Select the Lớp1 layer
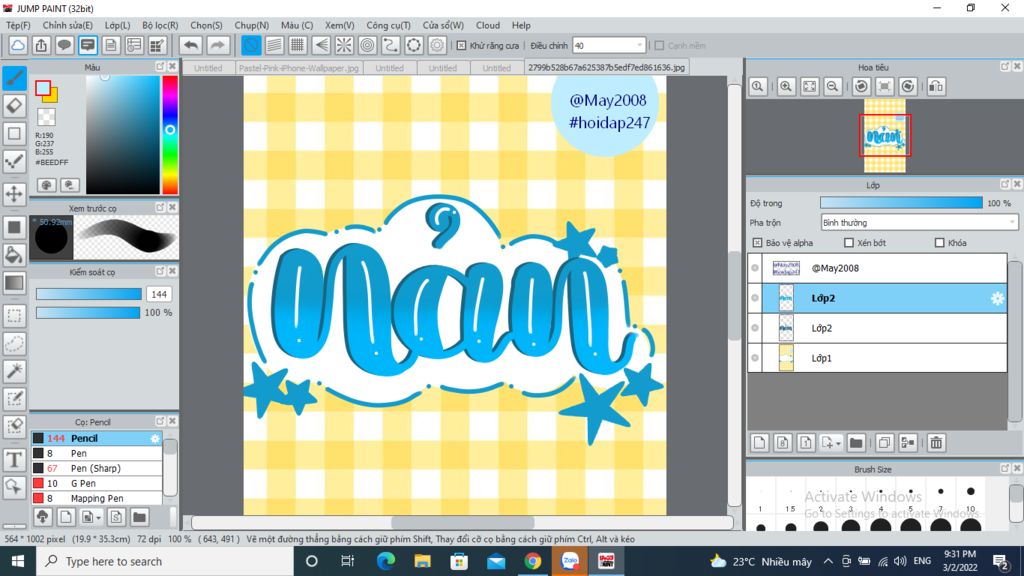1024x576 pixels. coord(877,358)
